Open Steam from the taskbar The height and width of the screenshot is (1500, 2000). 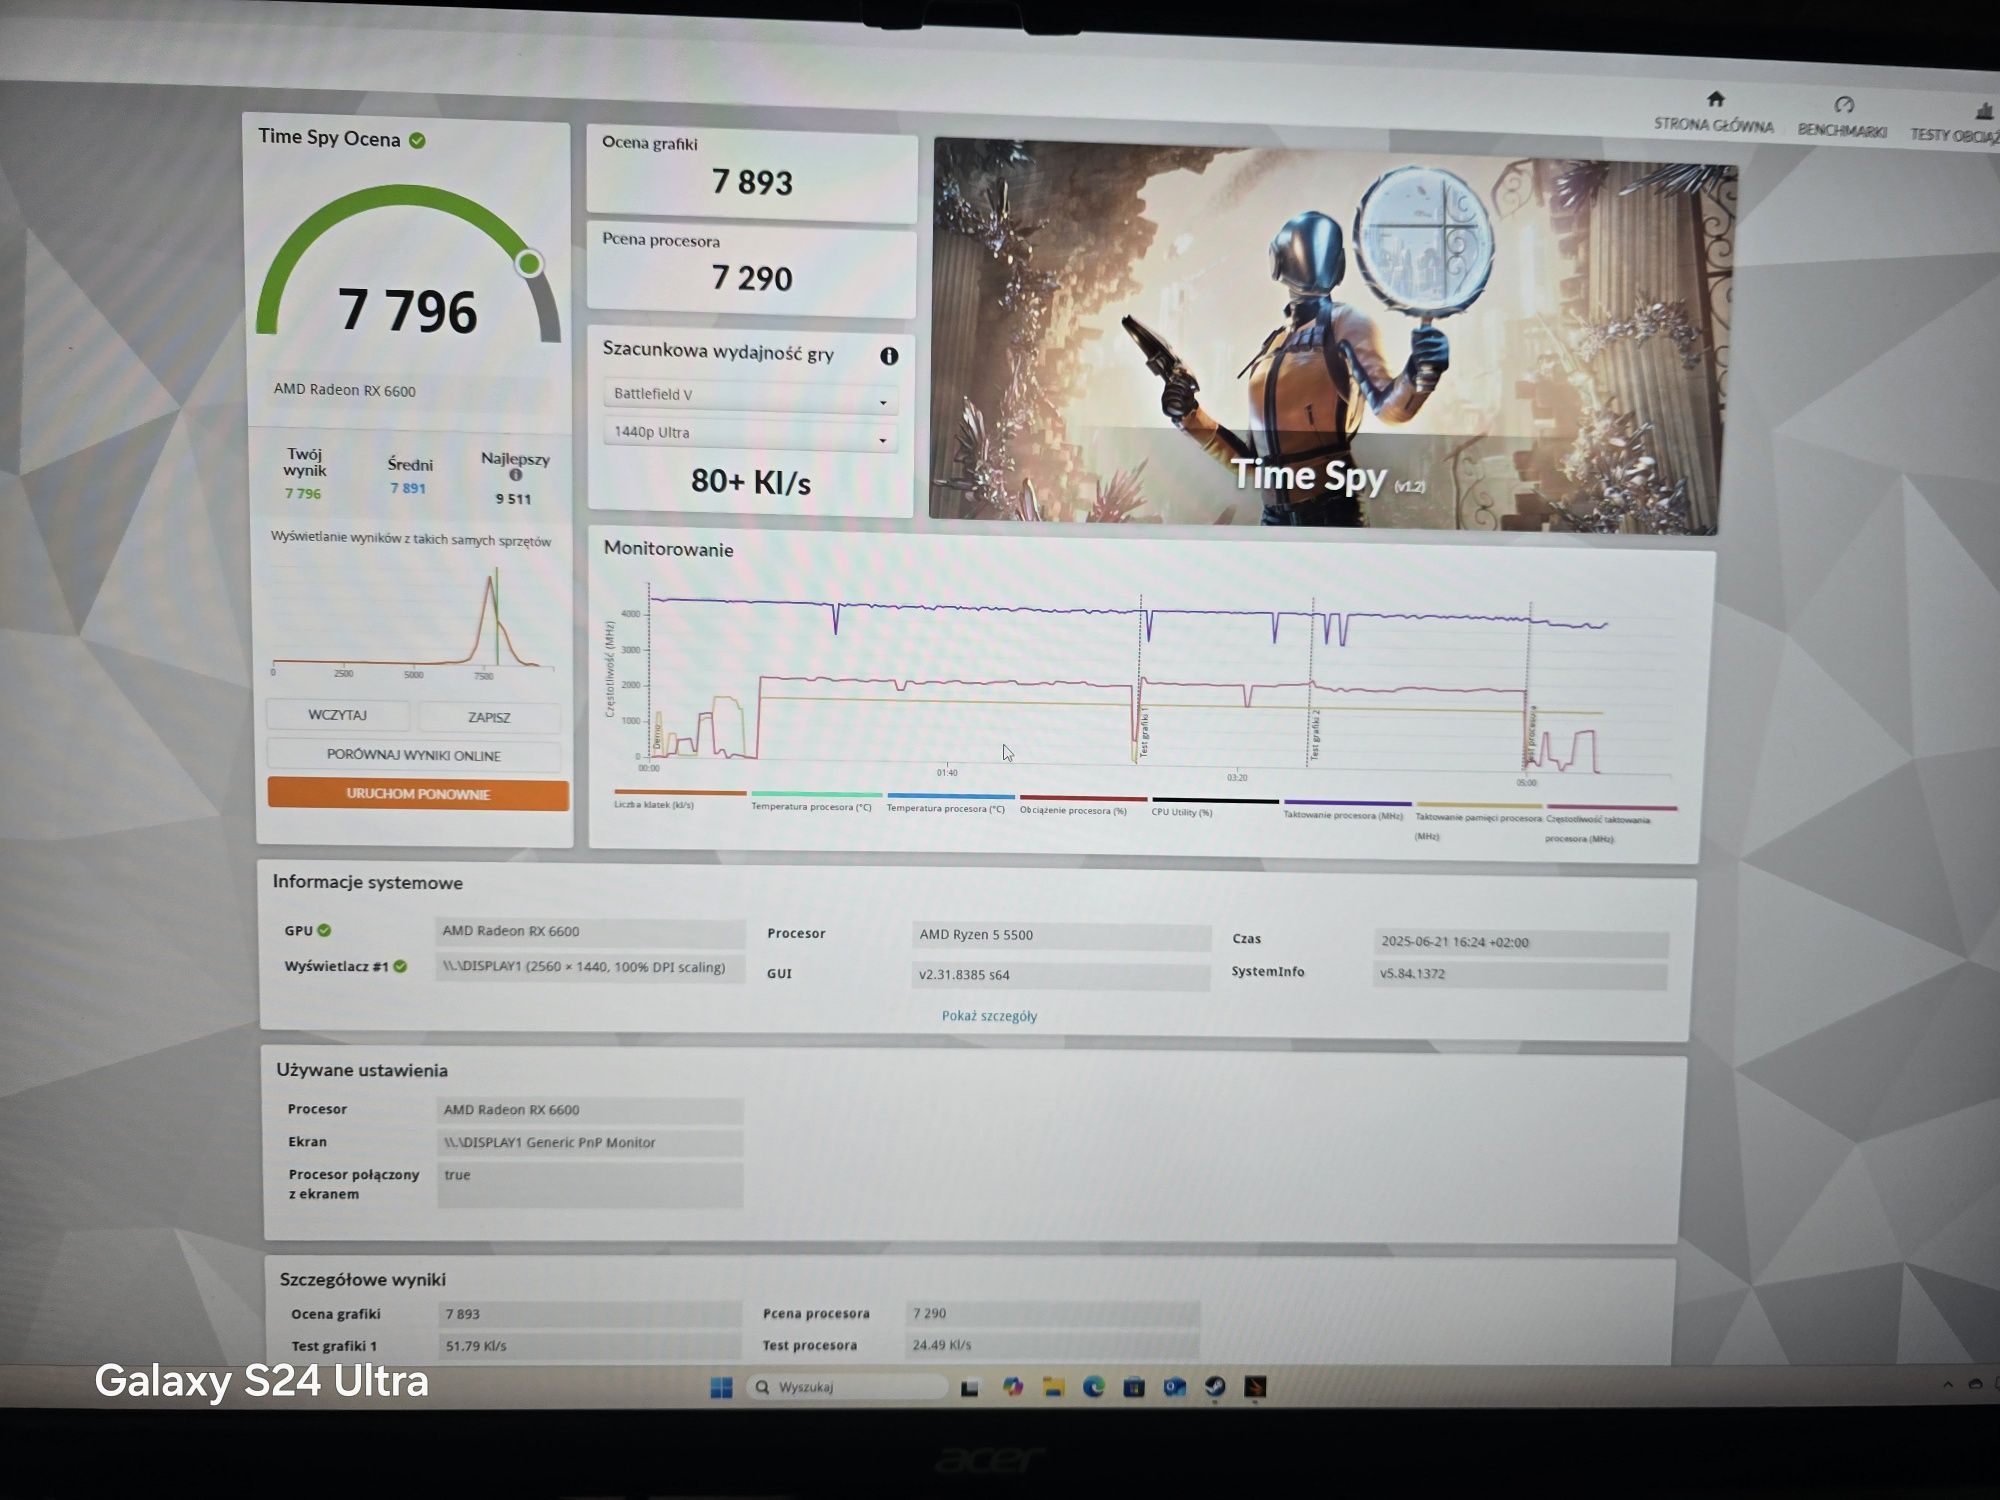(1214, 1387)
